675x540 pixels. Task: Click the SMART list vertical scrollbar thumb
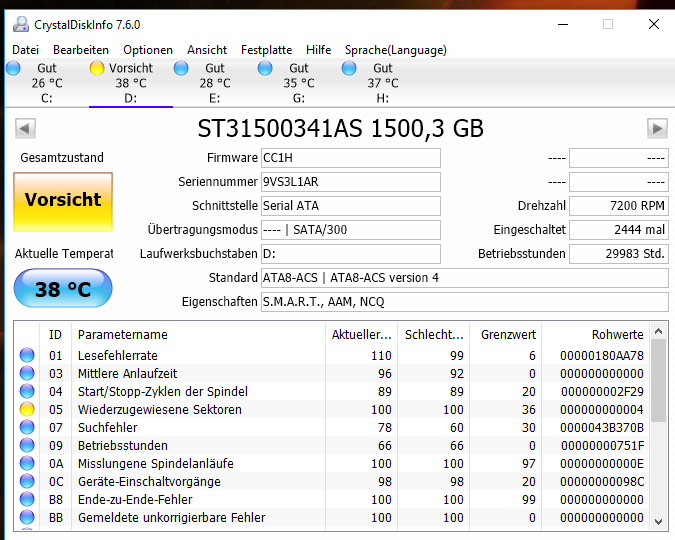pyautogui.click(x=658, y=381)
